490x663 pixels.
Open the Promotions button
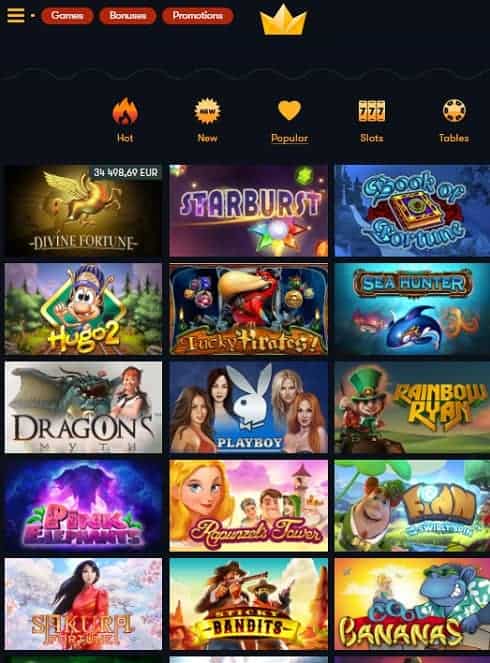tap(197, 16)
